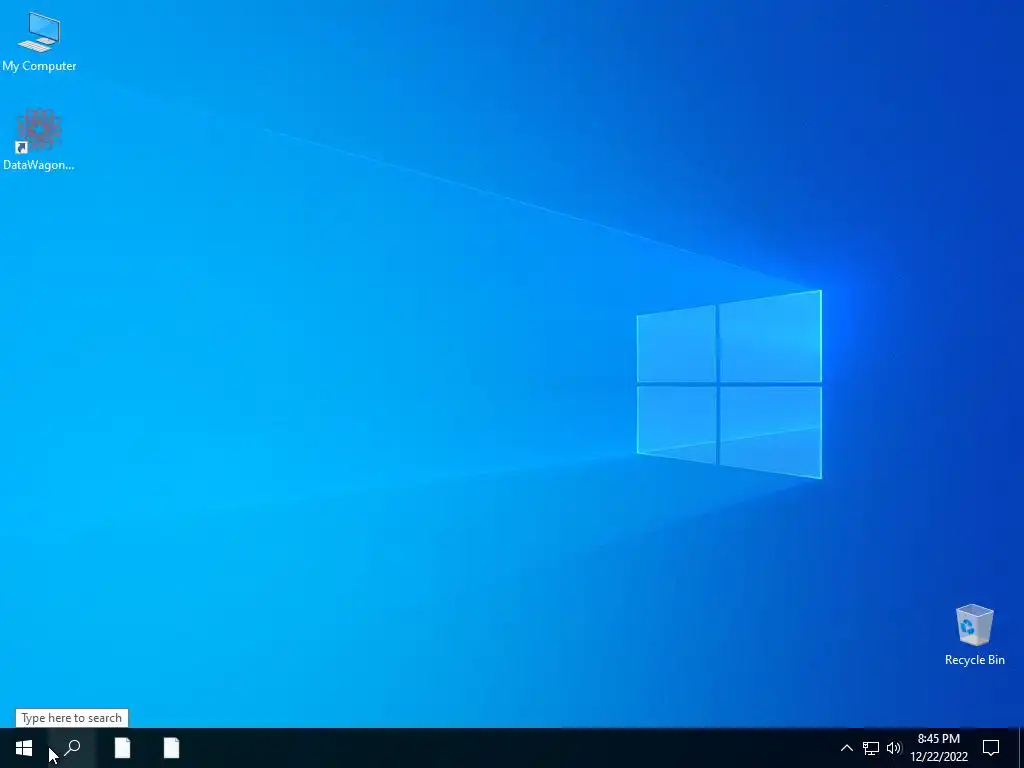Open the volume speaker tray icon
The height and width of the screenshot is (768, 1024).
click(894, 748)
